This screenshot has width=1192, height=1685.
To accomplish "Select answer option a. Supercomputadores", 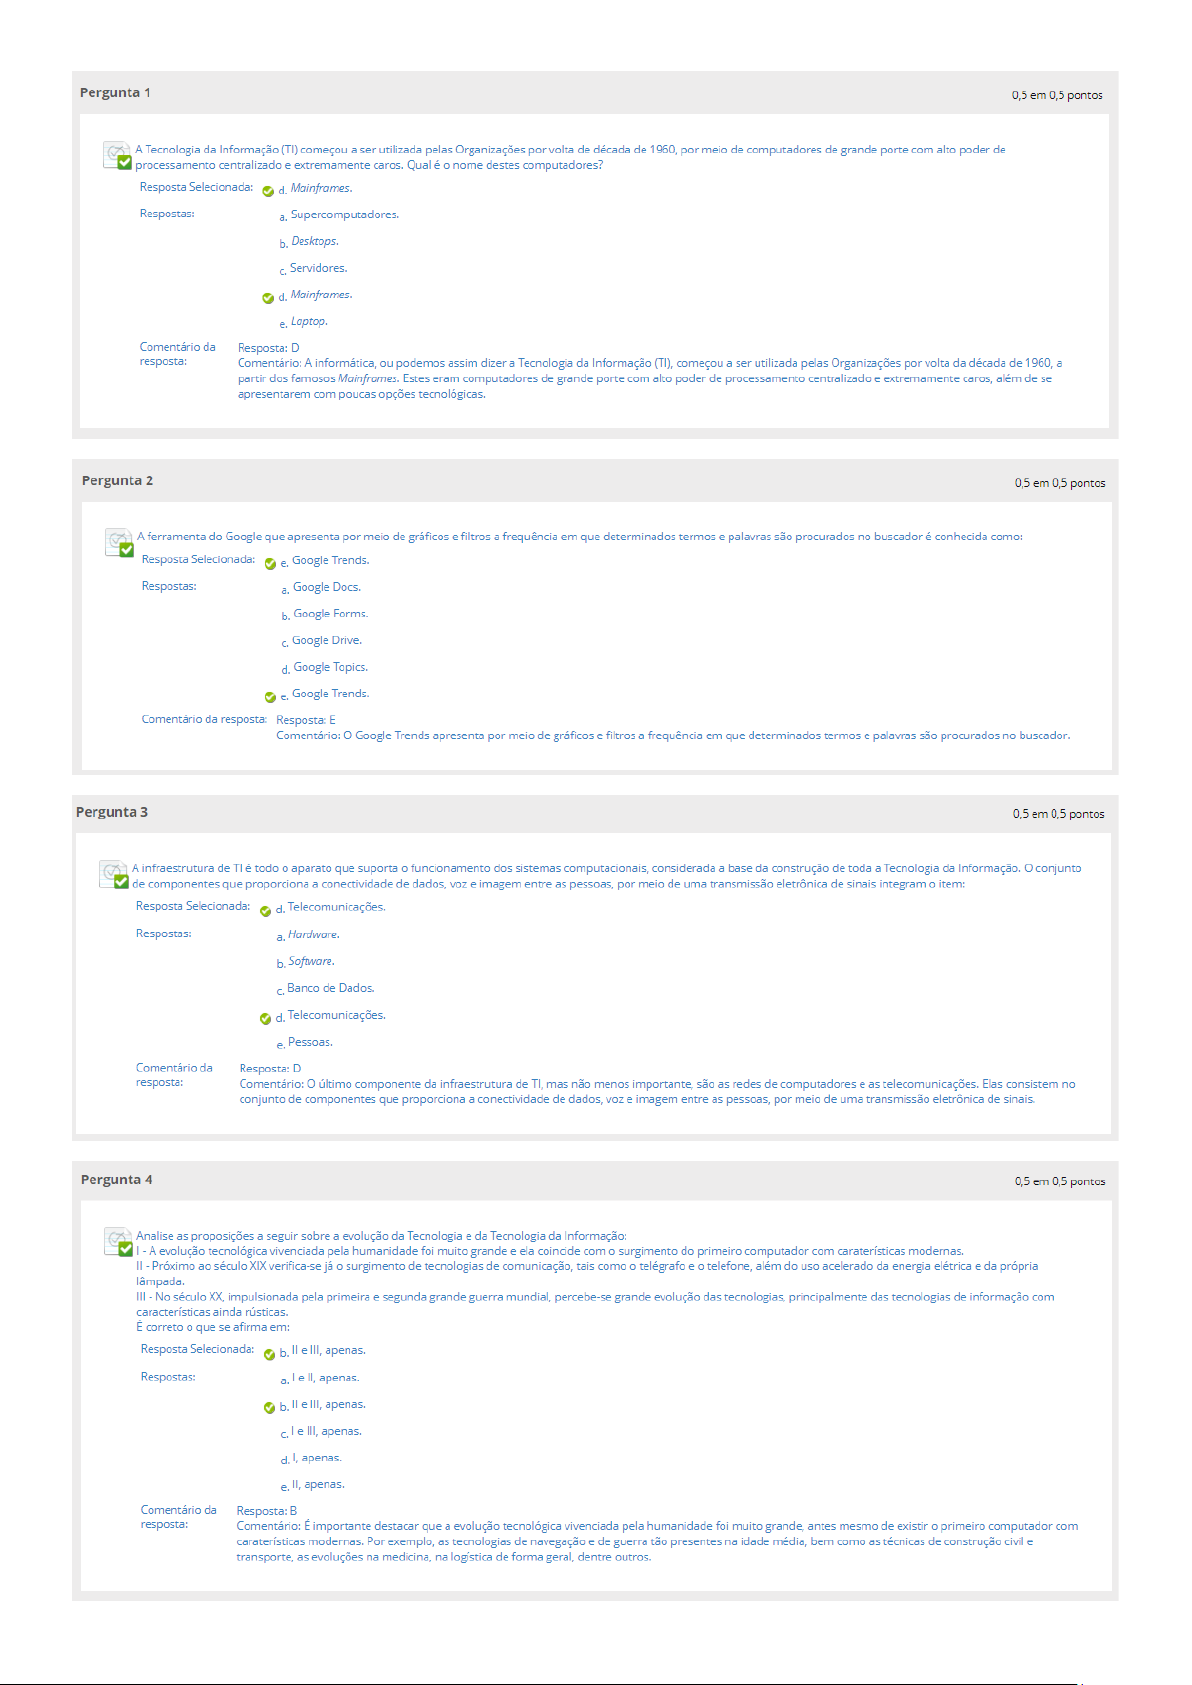I will [339, 215].
